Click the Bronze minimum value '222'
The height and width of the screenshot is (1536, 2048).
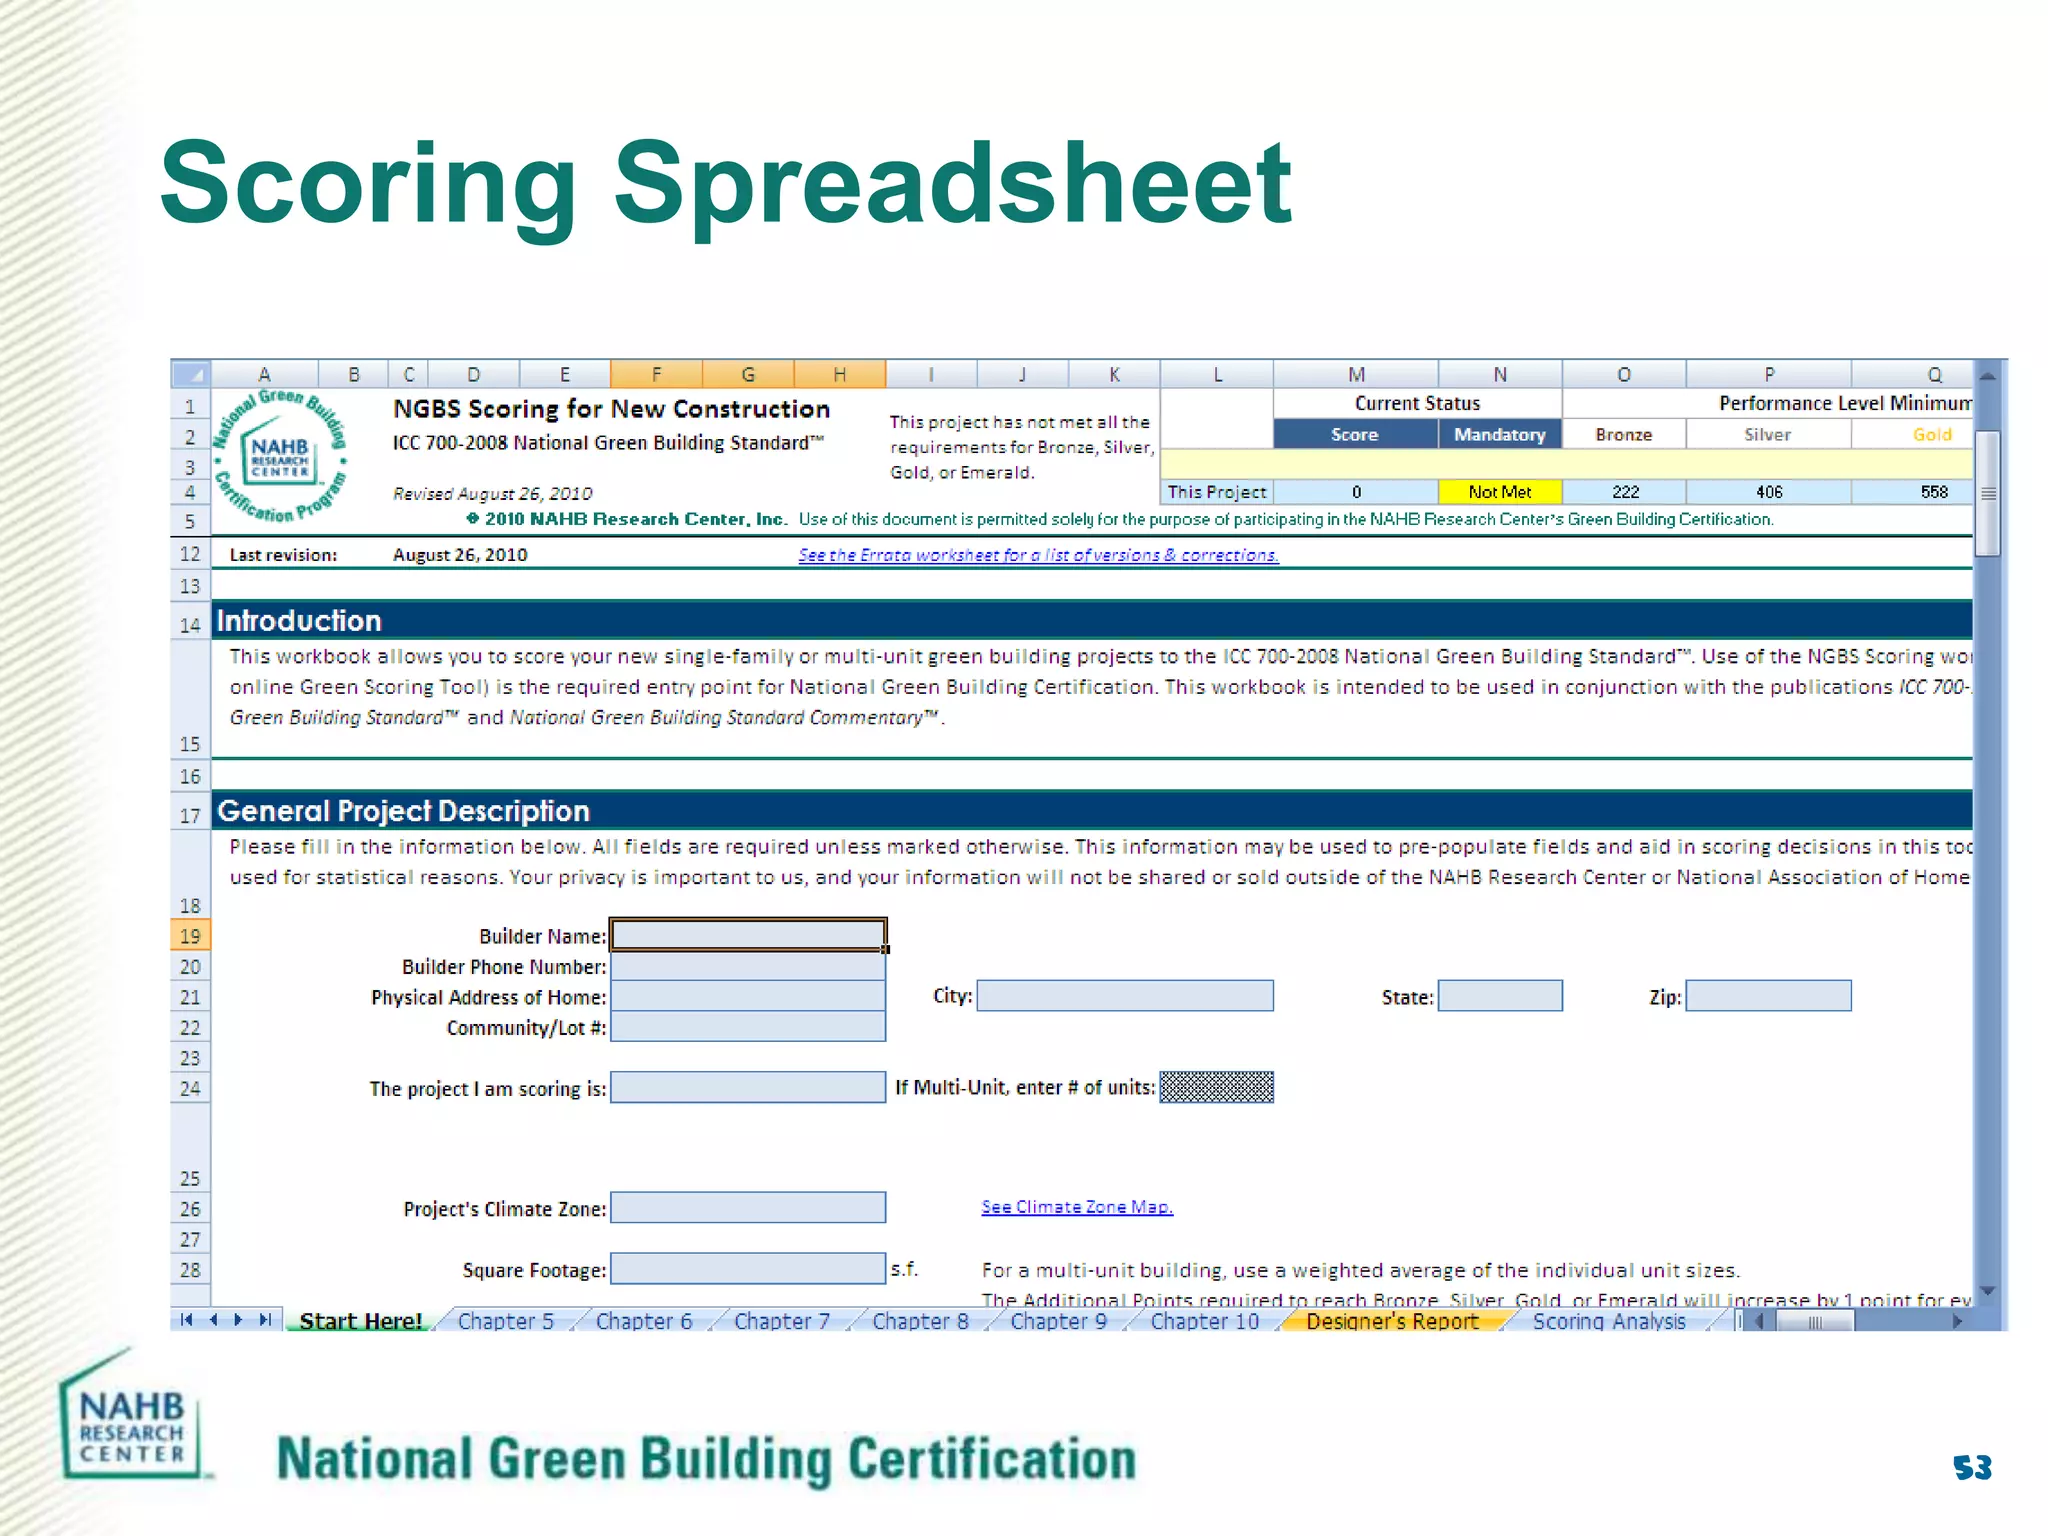(x=1625, y=492)
